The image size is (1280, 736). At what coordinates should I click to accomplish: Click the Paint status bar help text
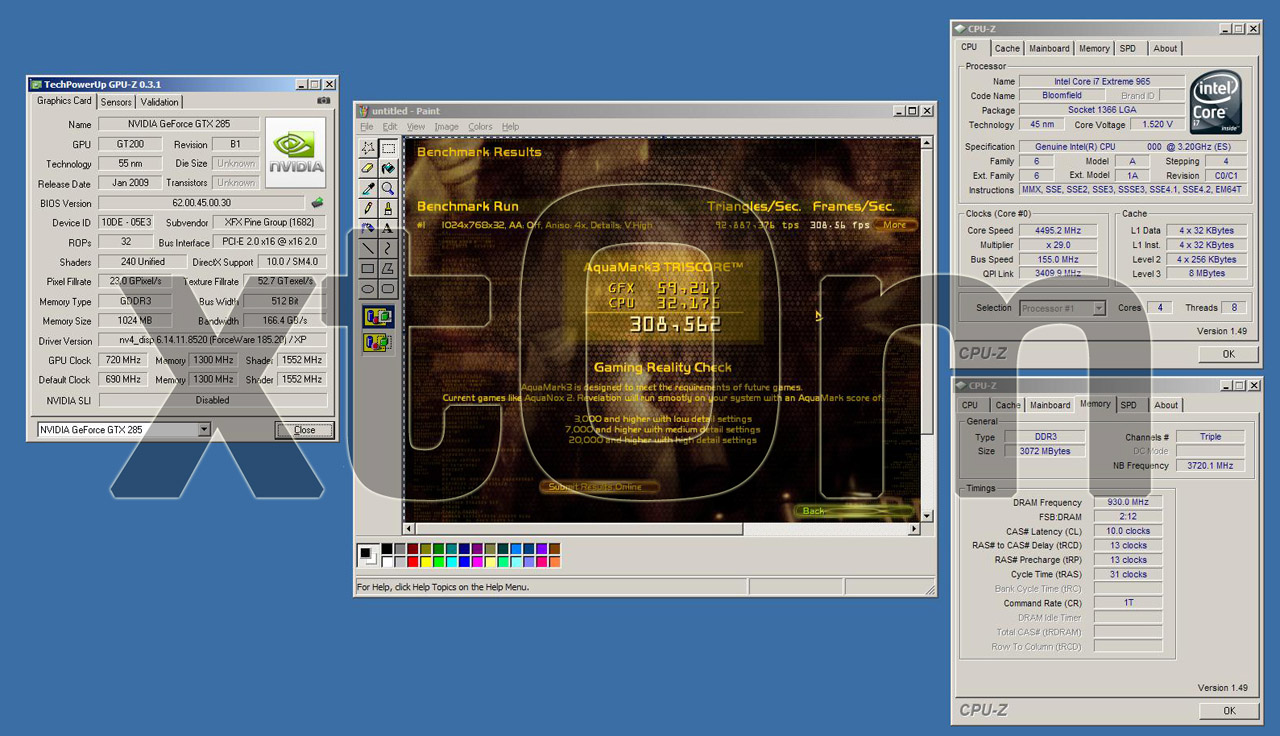point(443,587)
